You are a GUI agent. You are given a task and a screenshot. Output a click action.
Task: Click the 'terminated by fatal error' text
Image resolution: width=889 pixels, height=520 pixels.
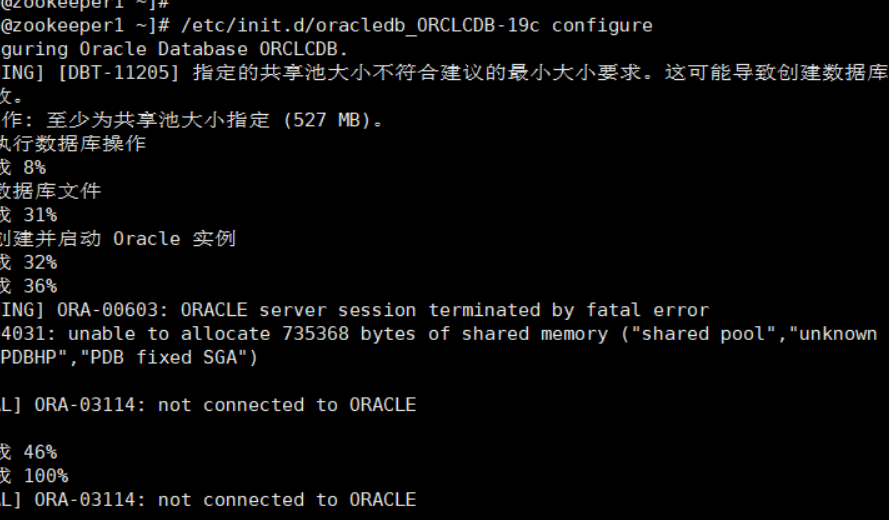[x=569, y=310]
